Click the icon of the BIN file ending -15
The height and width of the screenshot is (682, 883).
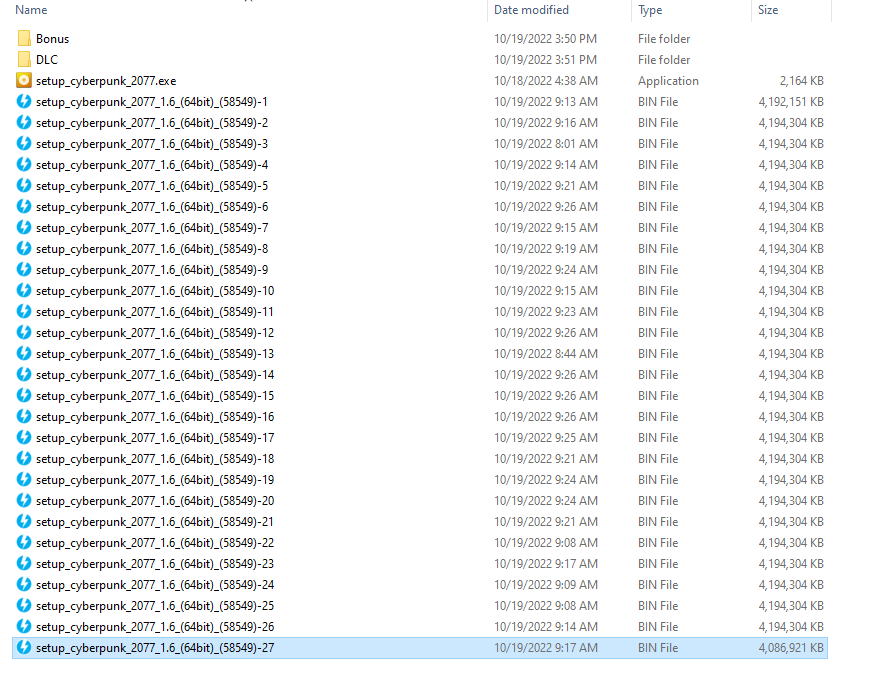point(24,396)
